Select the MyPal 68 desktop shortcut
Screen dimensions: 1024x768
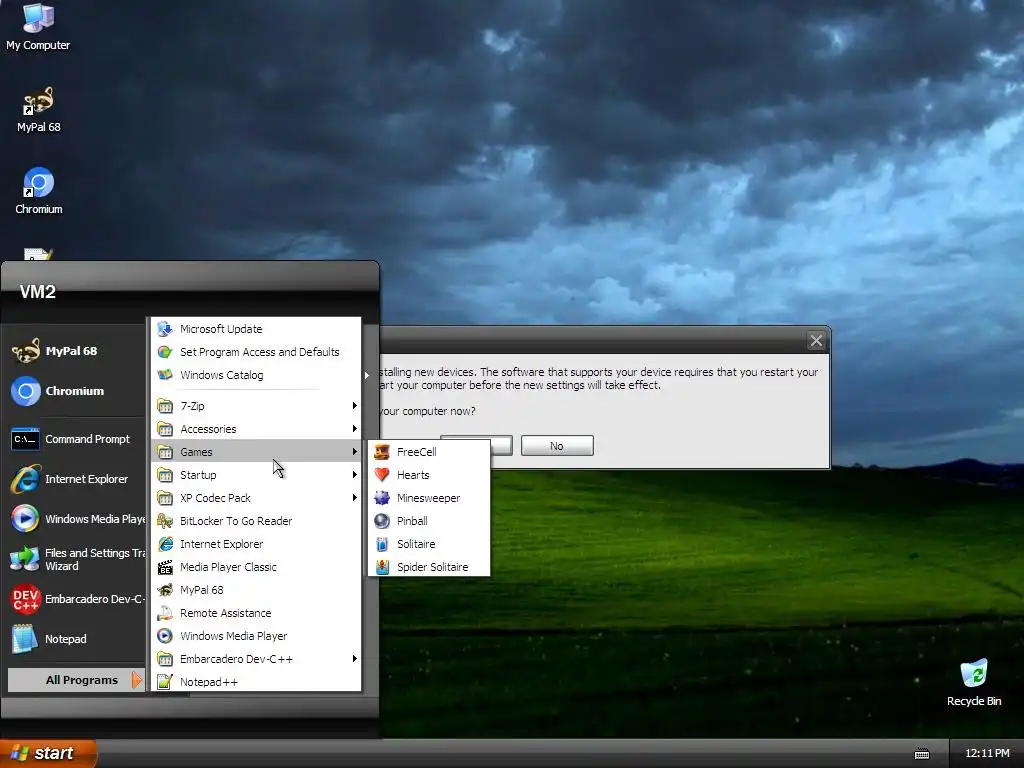pos(38,109)
